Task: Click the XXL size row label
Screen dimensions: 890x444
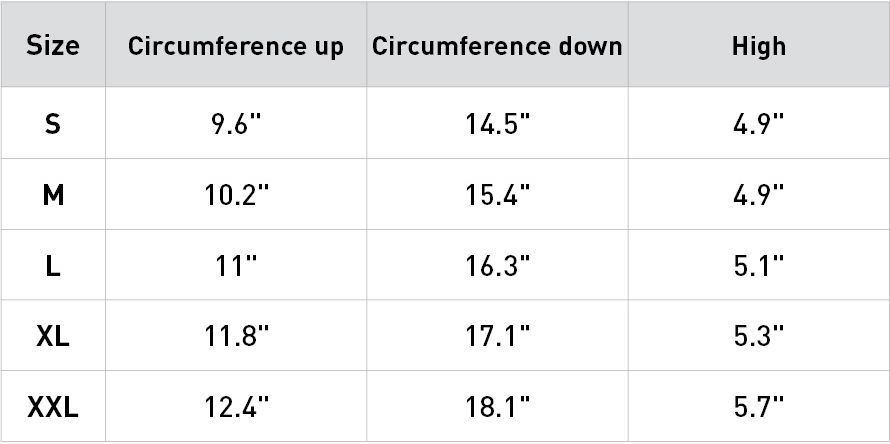Action: (53, 408)
